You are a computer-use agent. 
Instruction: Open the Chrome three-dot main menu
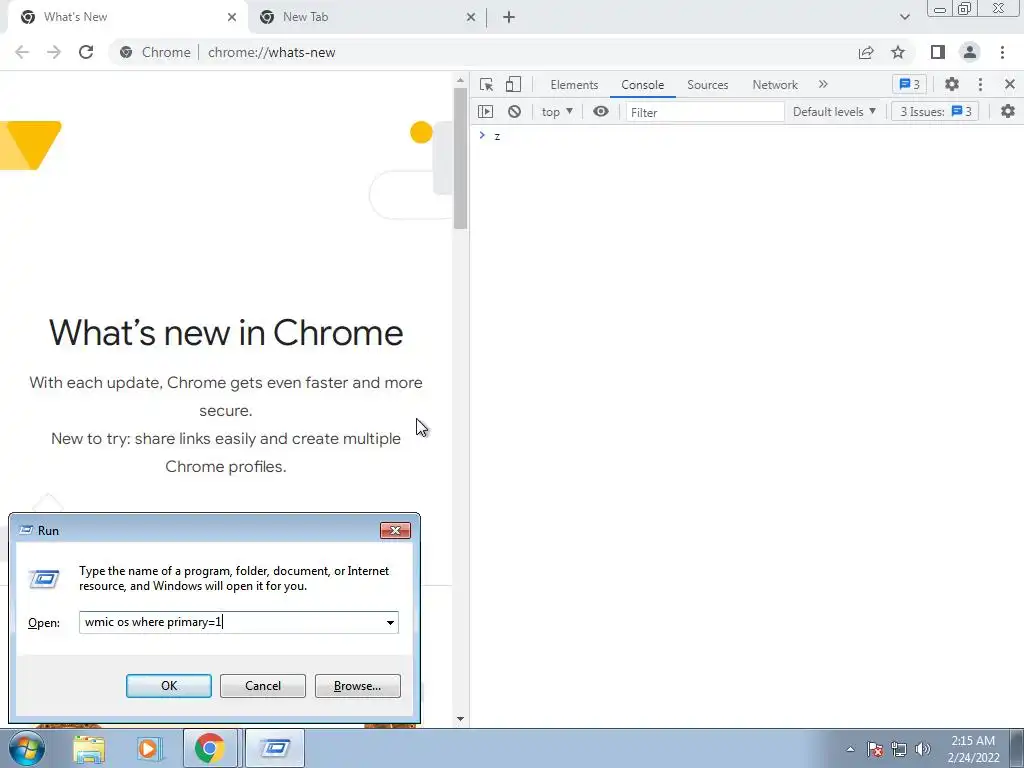pos(1002,52)
